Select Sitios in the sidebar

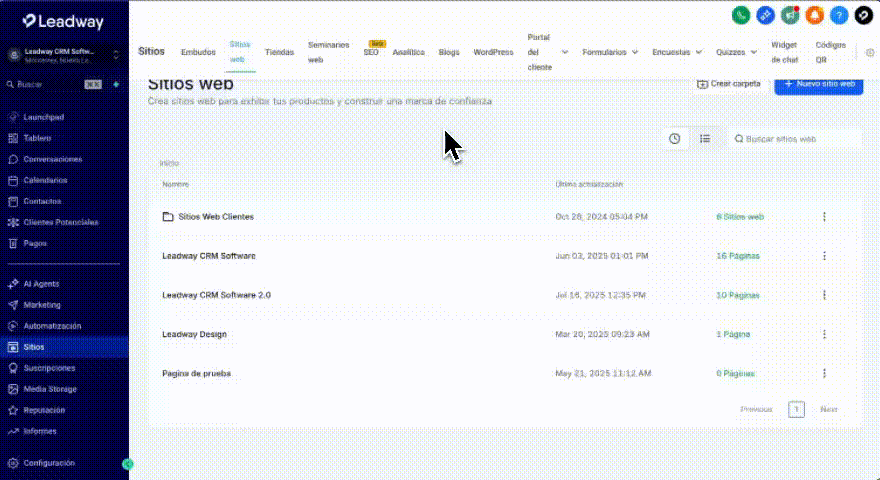coord(64,347)
